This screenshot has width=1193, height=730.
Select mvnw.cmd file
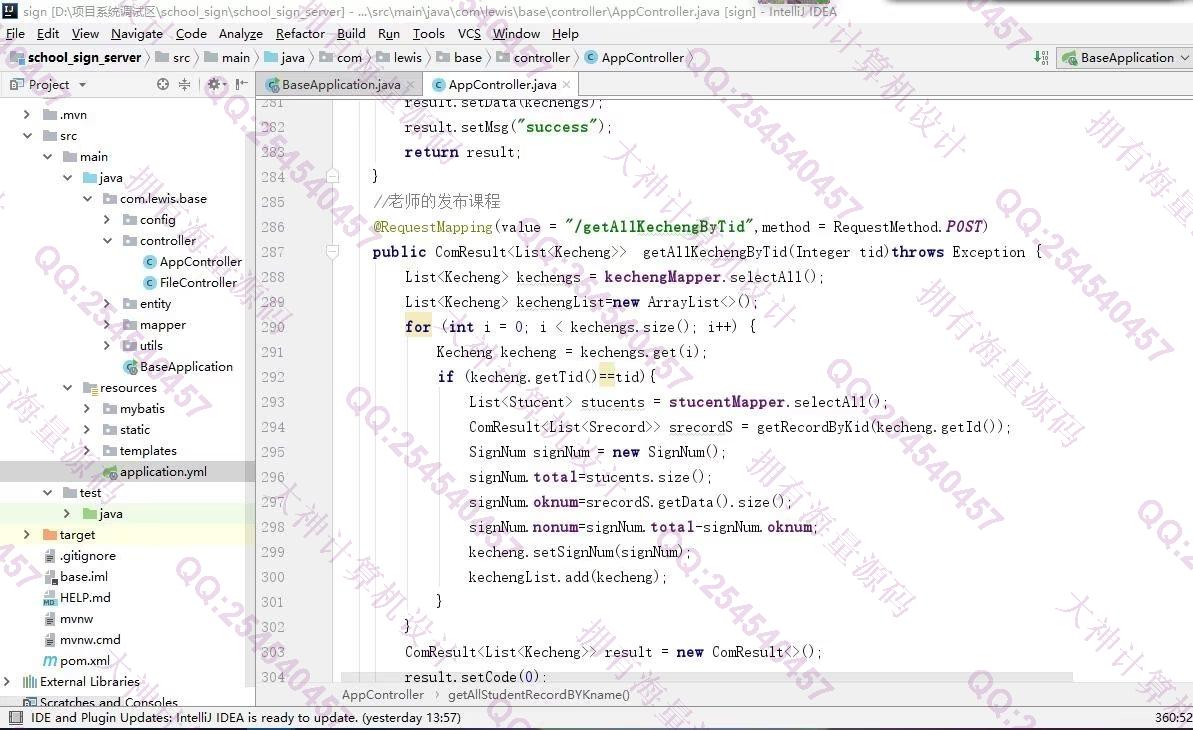pos(82,639)
